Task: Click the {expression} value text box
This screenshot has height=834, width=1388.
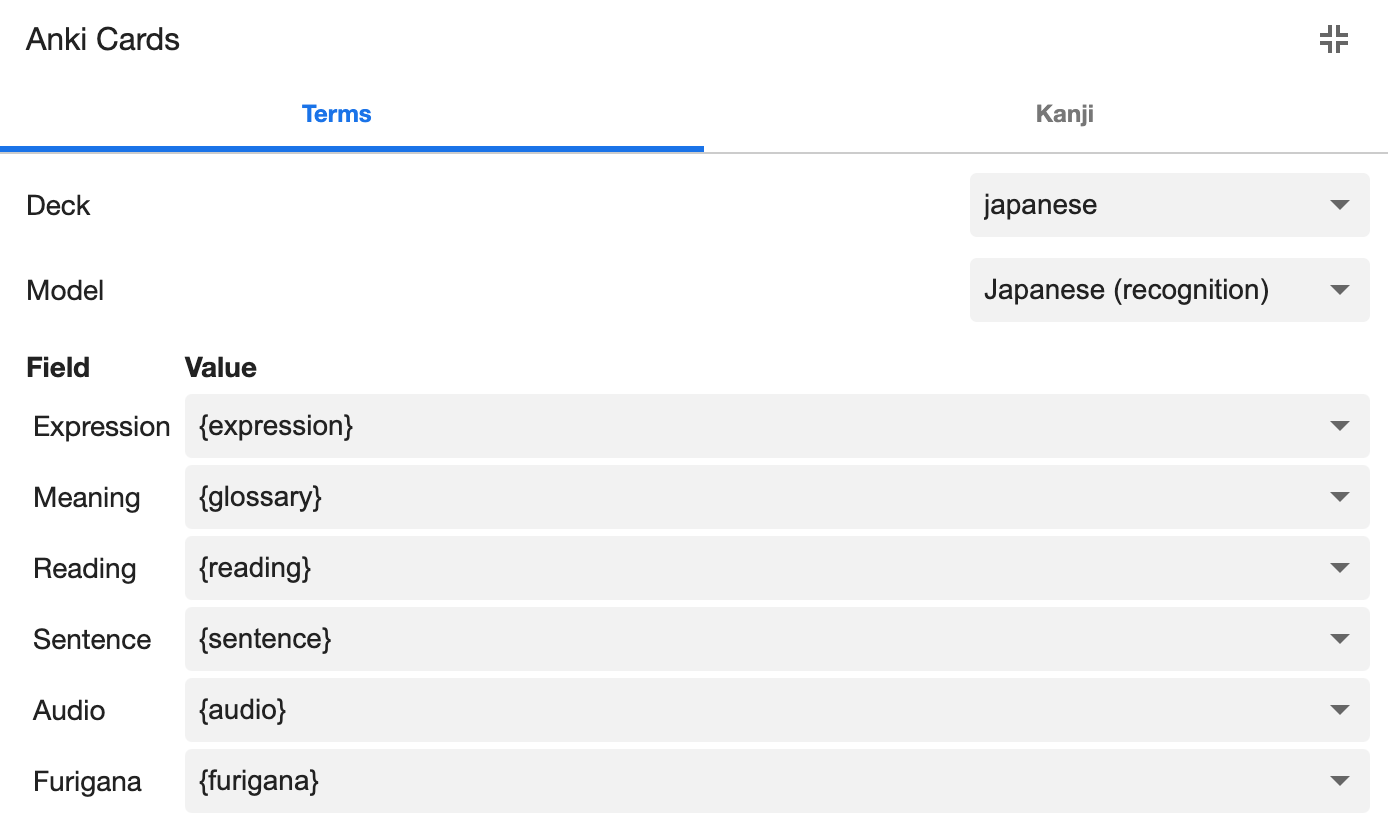Action: (740, 426)
